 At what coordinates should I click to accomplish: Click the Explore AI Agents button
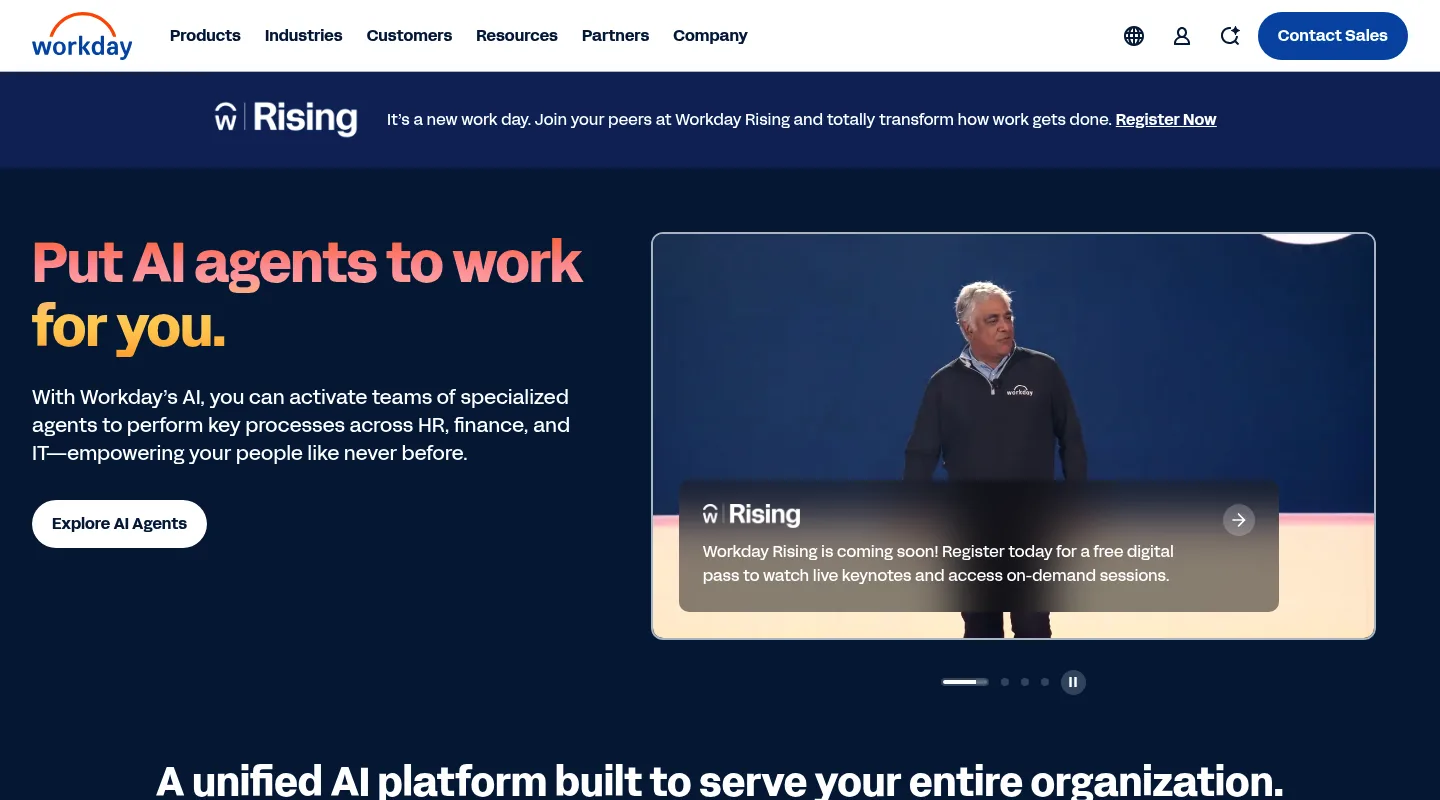click(x=119, y=524)
